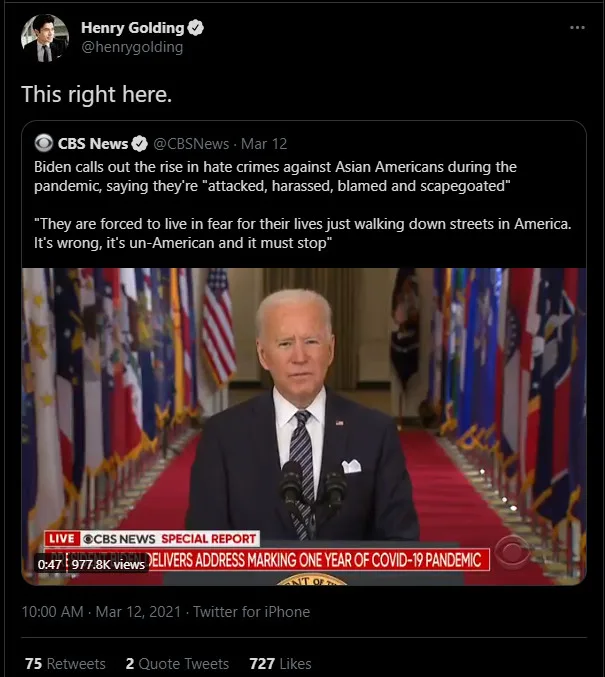This screenshot has width=605, height=677.
Task: Open the Mar 12 quoted tweet date
Action: point(264,144)
